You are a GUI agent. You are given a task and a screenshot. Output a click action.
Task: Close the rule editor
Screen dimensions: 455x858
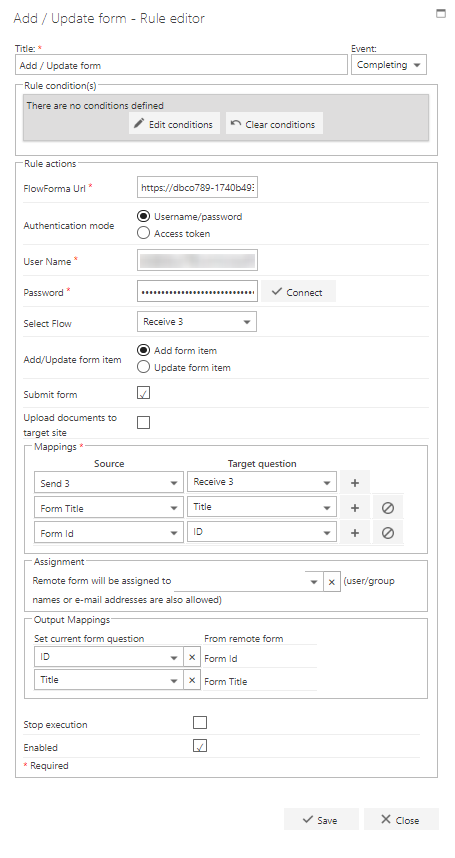pyautogui.click(x=401, y=820)
